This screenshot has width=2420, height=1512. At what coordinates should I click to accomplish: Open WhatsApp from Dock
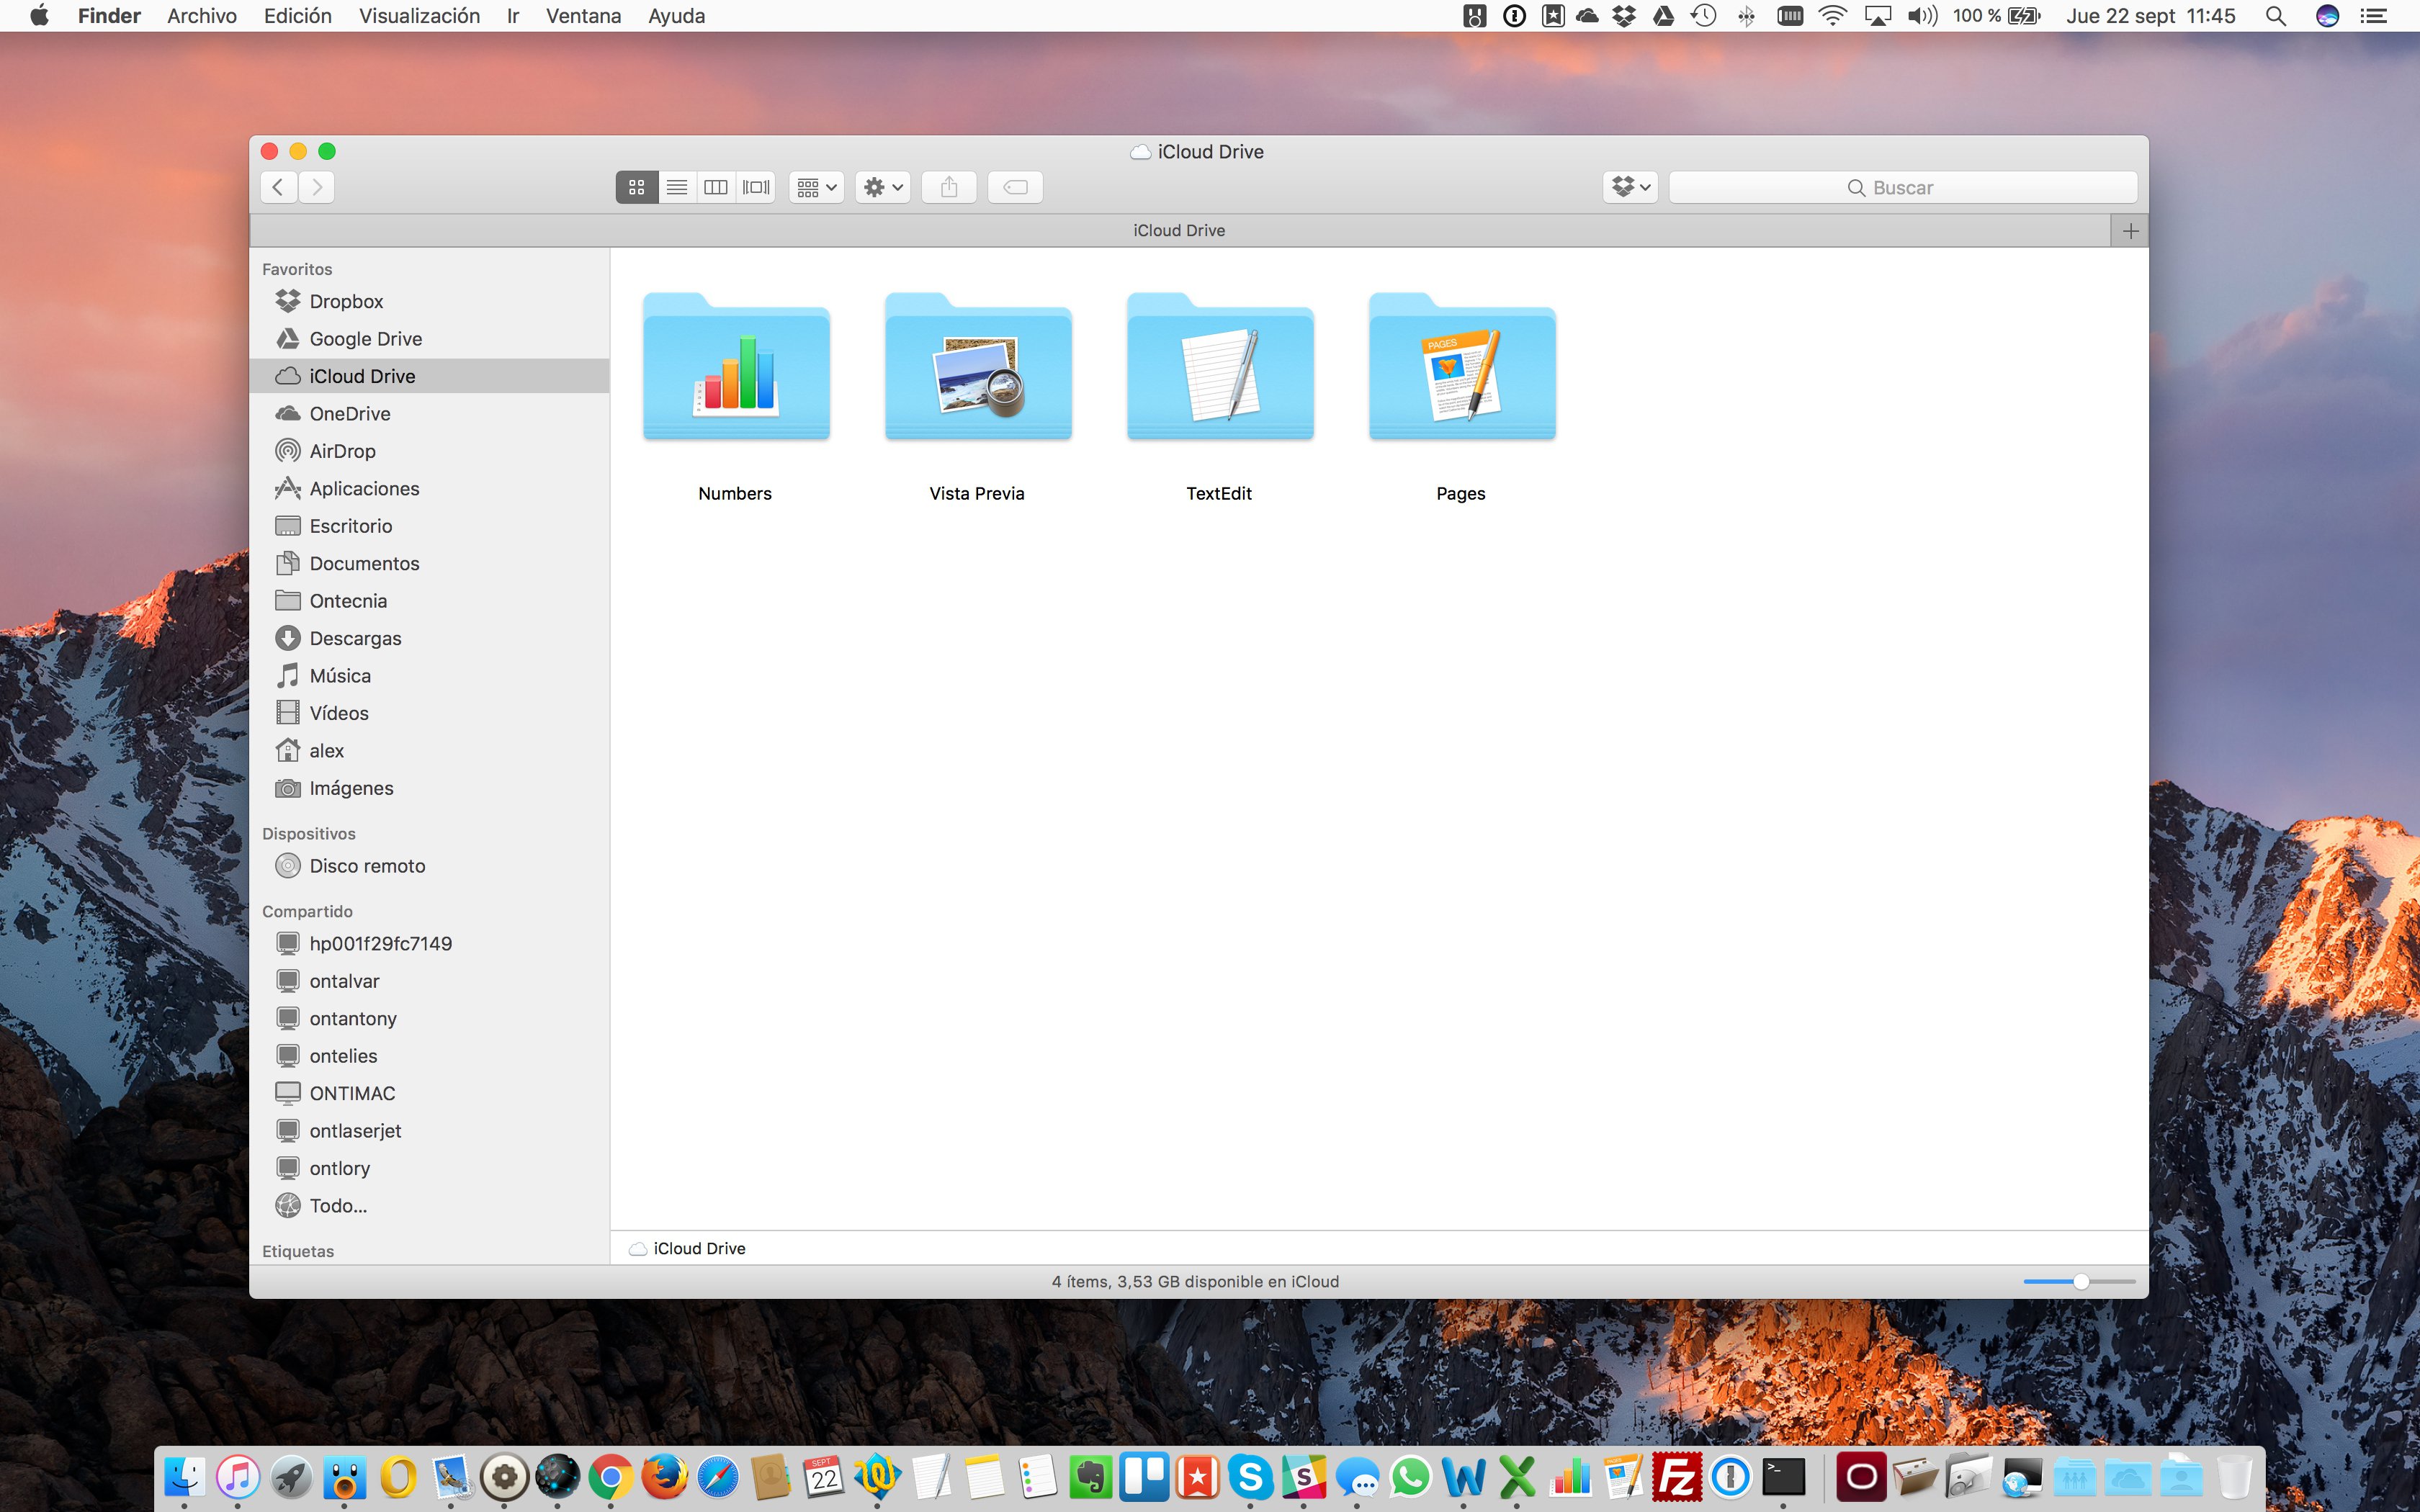click(1410, 1476)
